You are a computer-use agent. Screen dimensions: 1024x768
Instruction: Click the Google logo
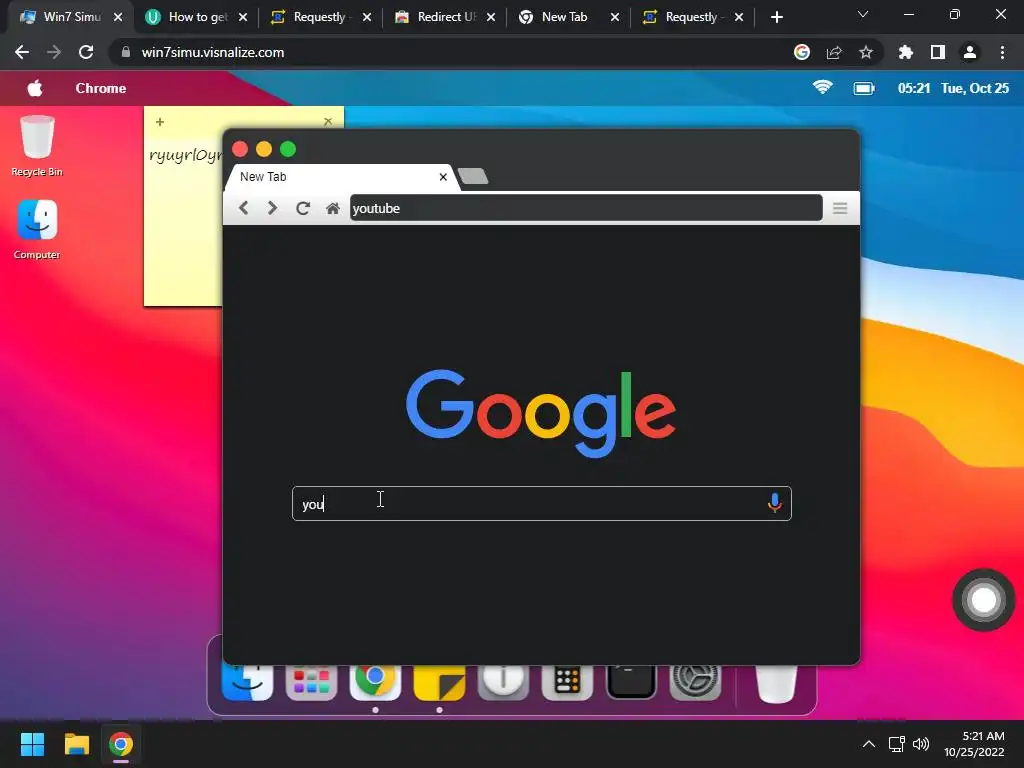click(541, 413)
